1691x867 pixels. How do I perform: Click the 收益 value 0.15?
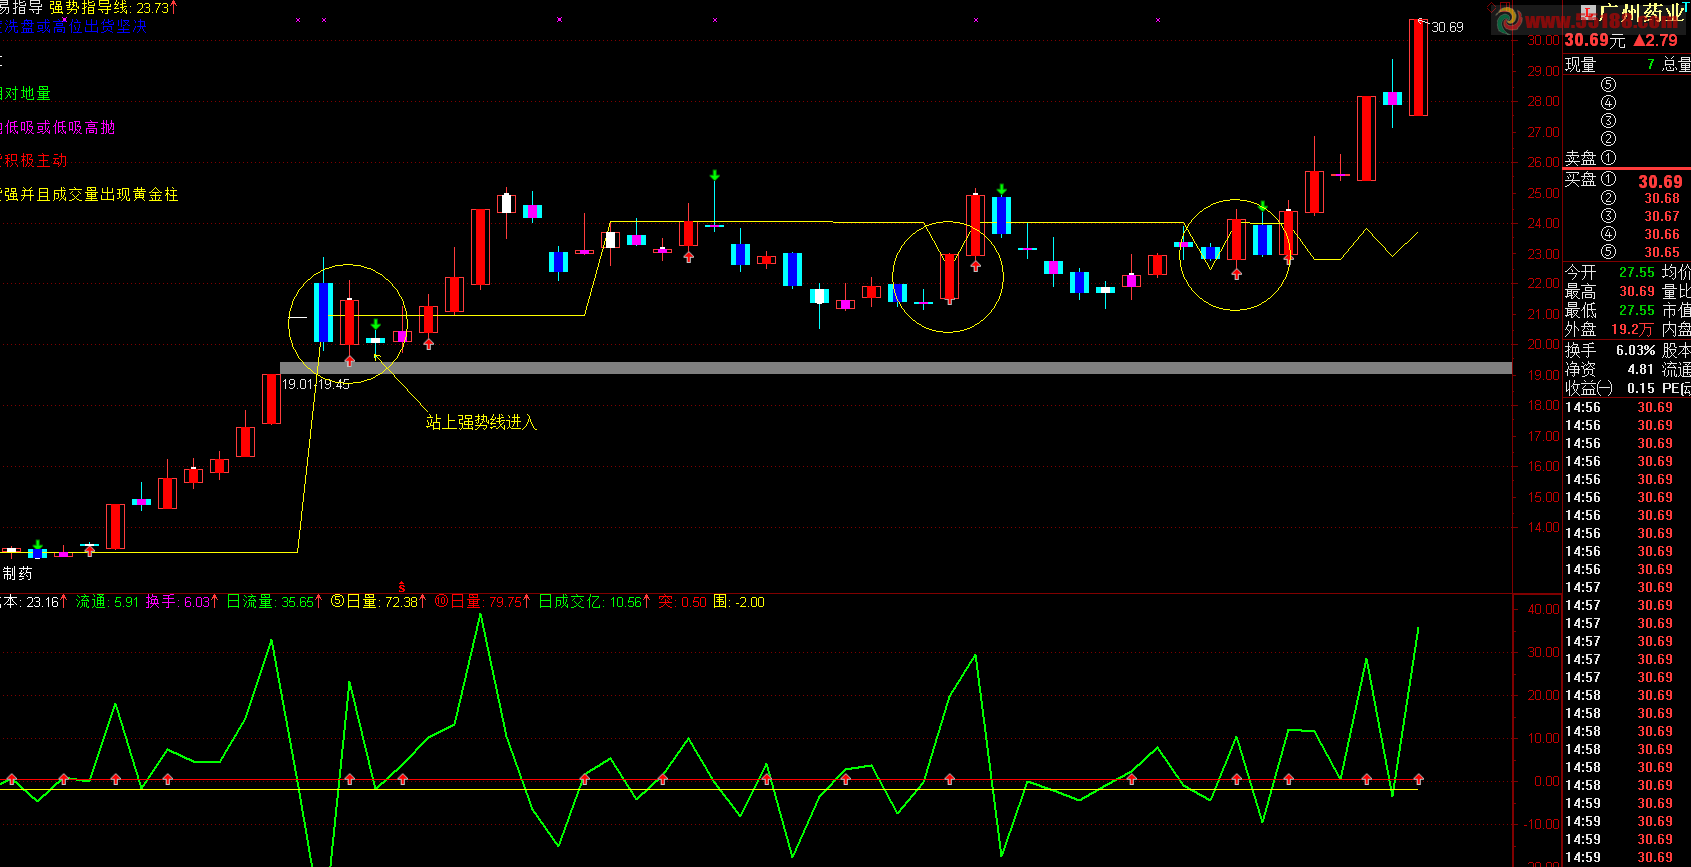[1641, 389]
